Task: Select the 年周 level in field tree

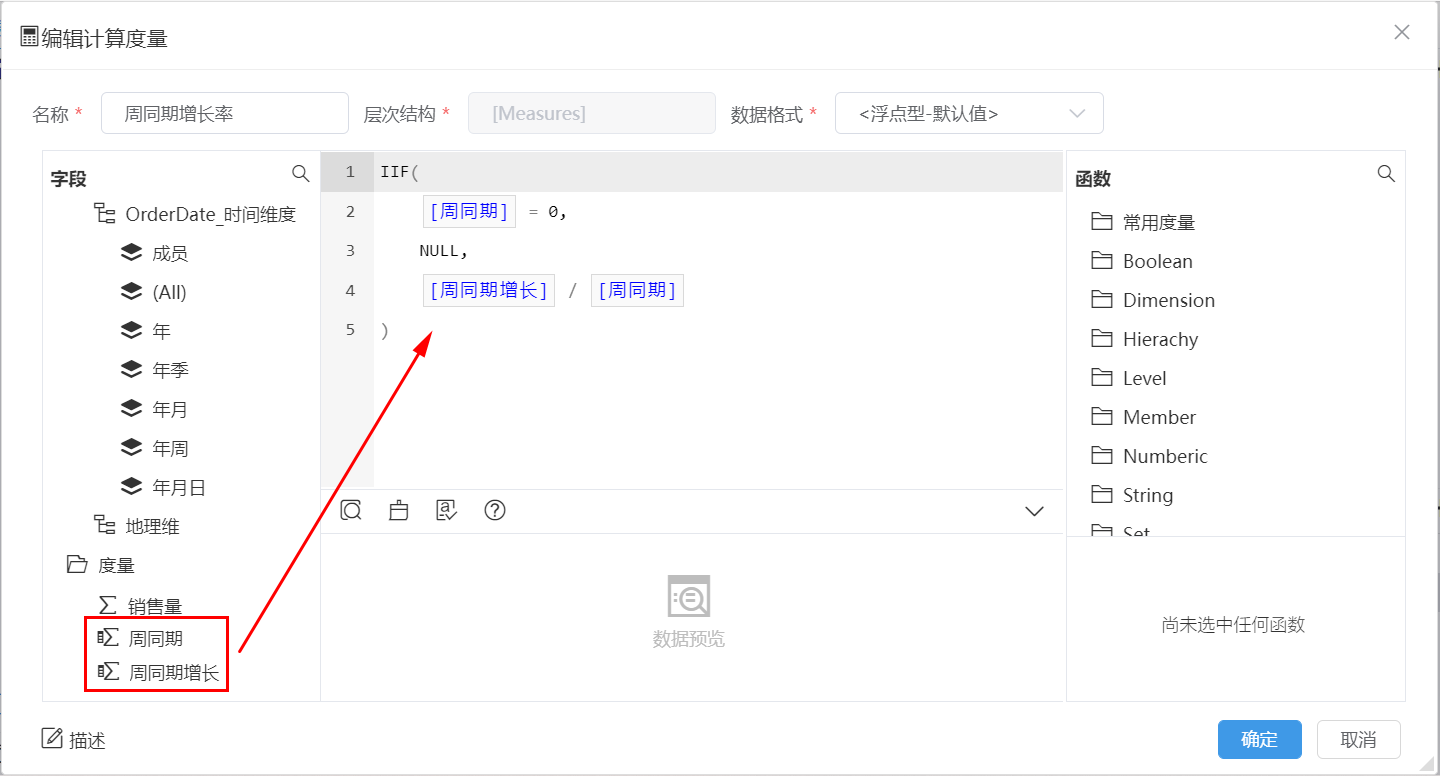Action: [170, 448]
